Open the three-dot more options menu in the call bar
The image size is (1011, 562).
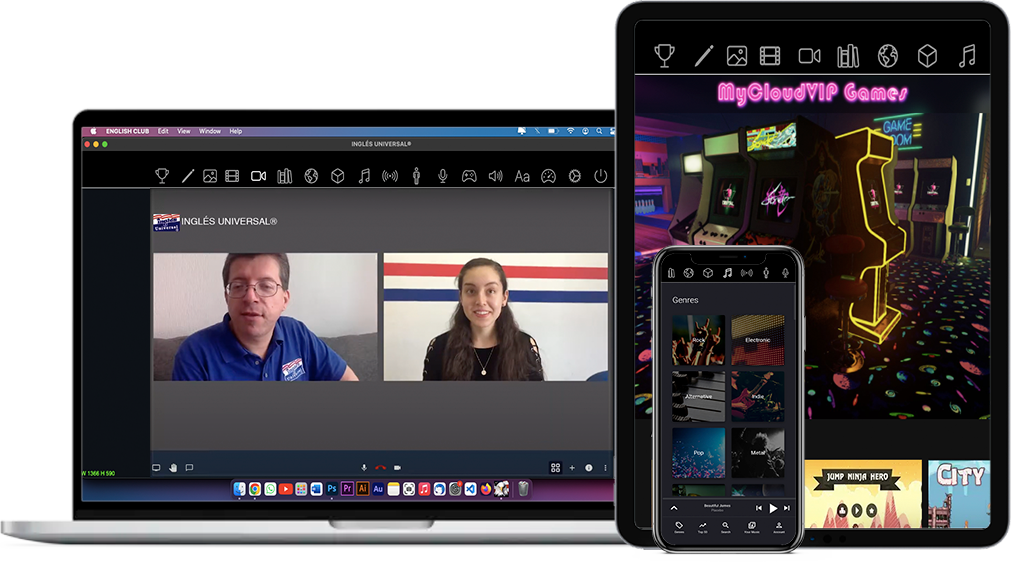click(607, 467)
